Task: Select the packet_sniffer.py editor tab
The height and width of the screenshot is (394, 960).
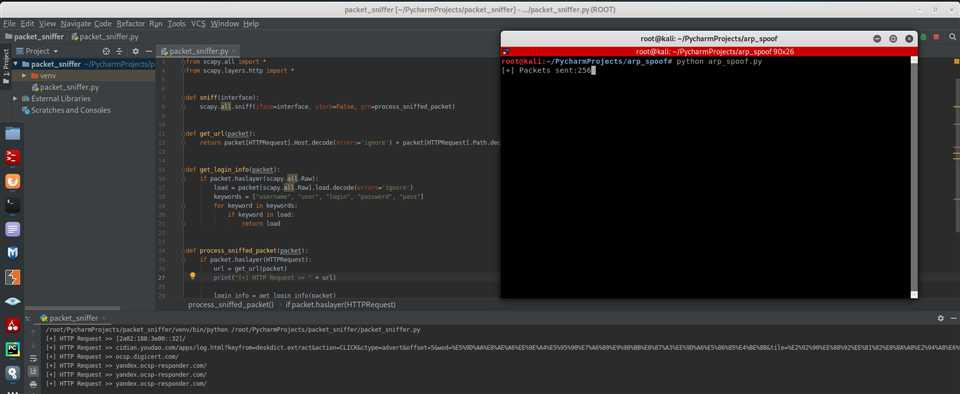Action: tap(198, 51)
